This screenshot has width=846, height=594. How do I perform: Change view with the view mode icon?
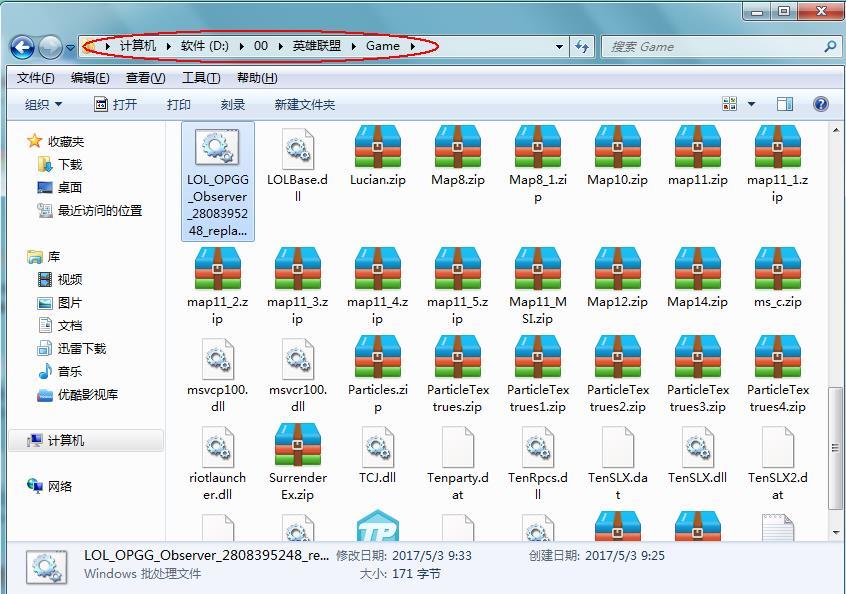[x=729, y=104]
